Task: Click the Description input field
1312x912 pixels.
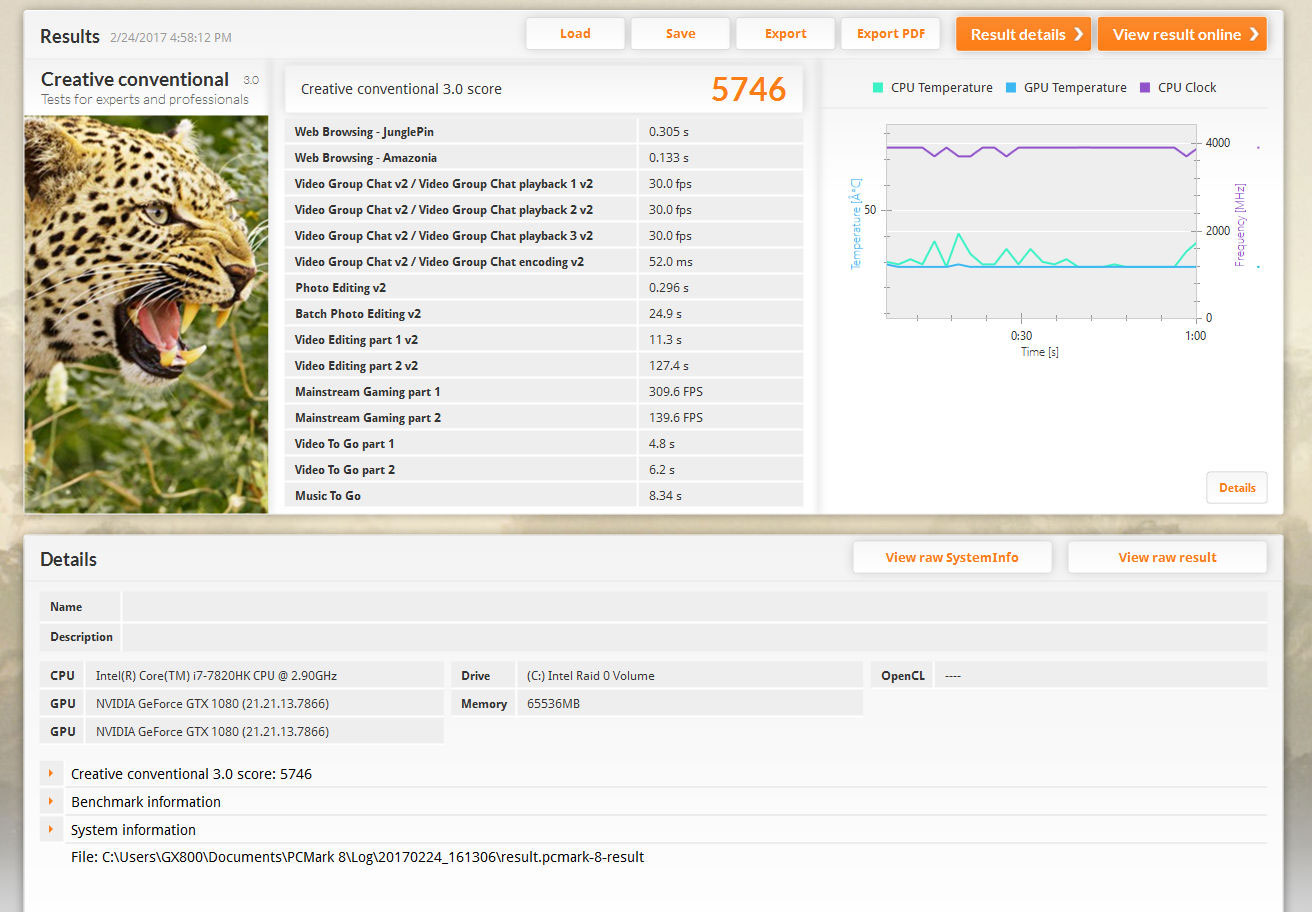Action: (x=693, y=637)
